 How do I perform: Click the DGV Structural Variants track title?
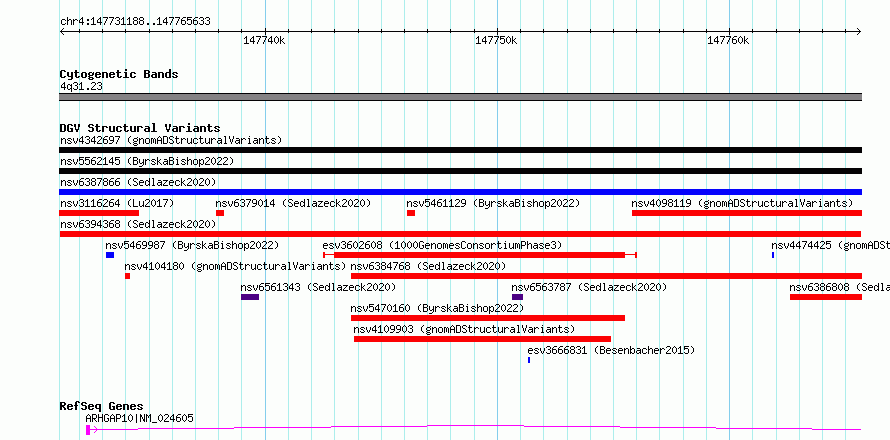coord(140,128)
